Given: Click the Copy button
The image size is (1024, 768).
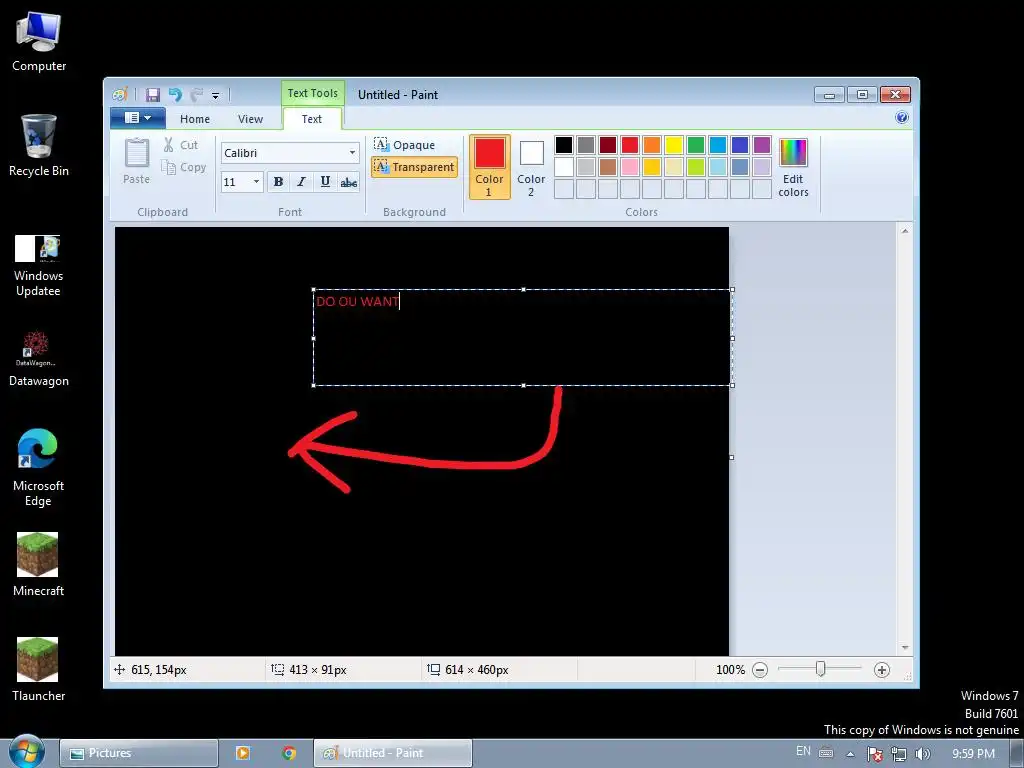Looking at the screenshot, I should 184,167.
